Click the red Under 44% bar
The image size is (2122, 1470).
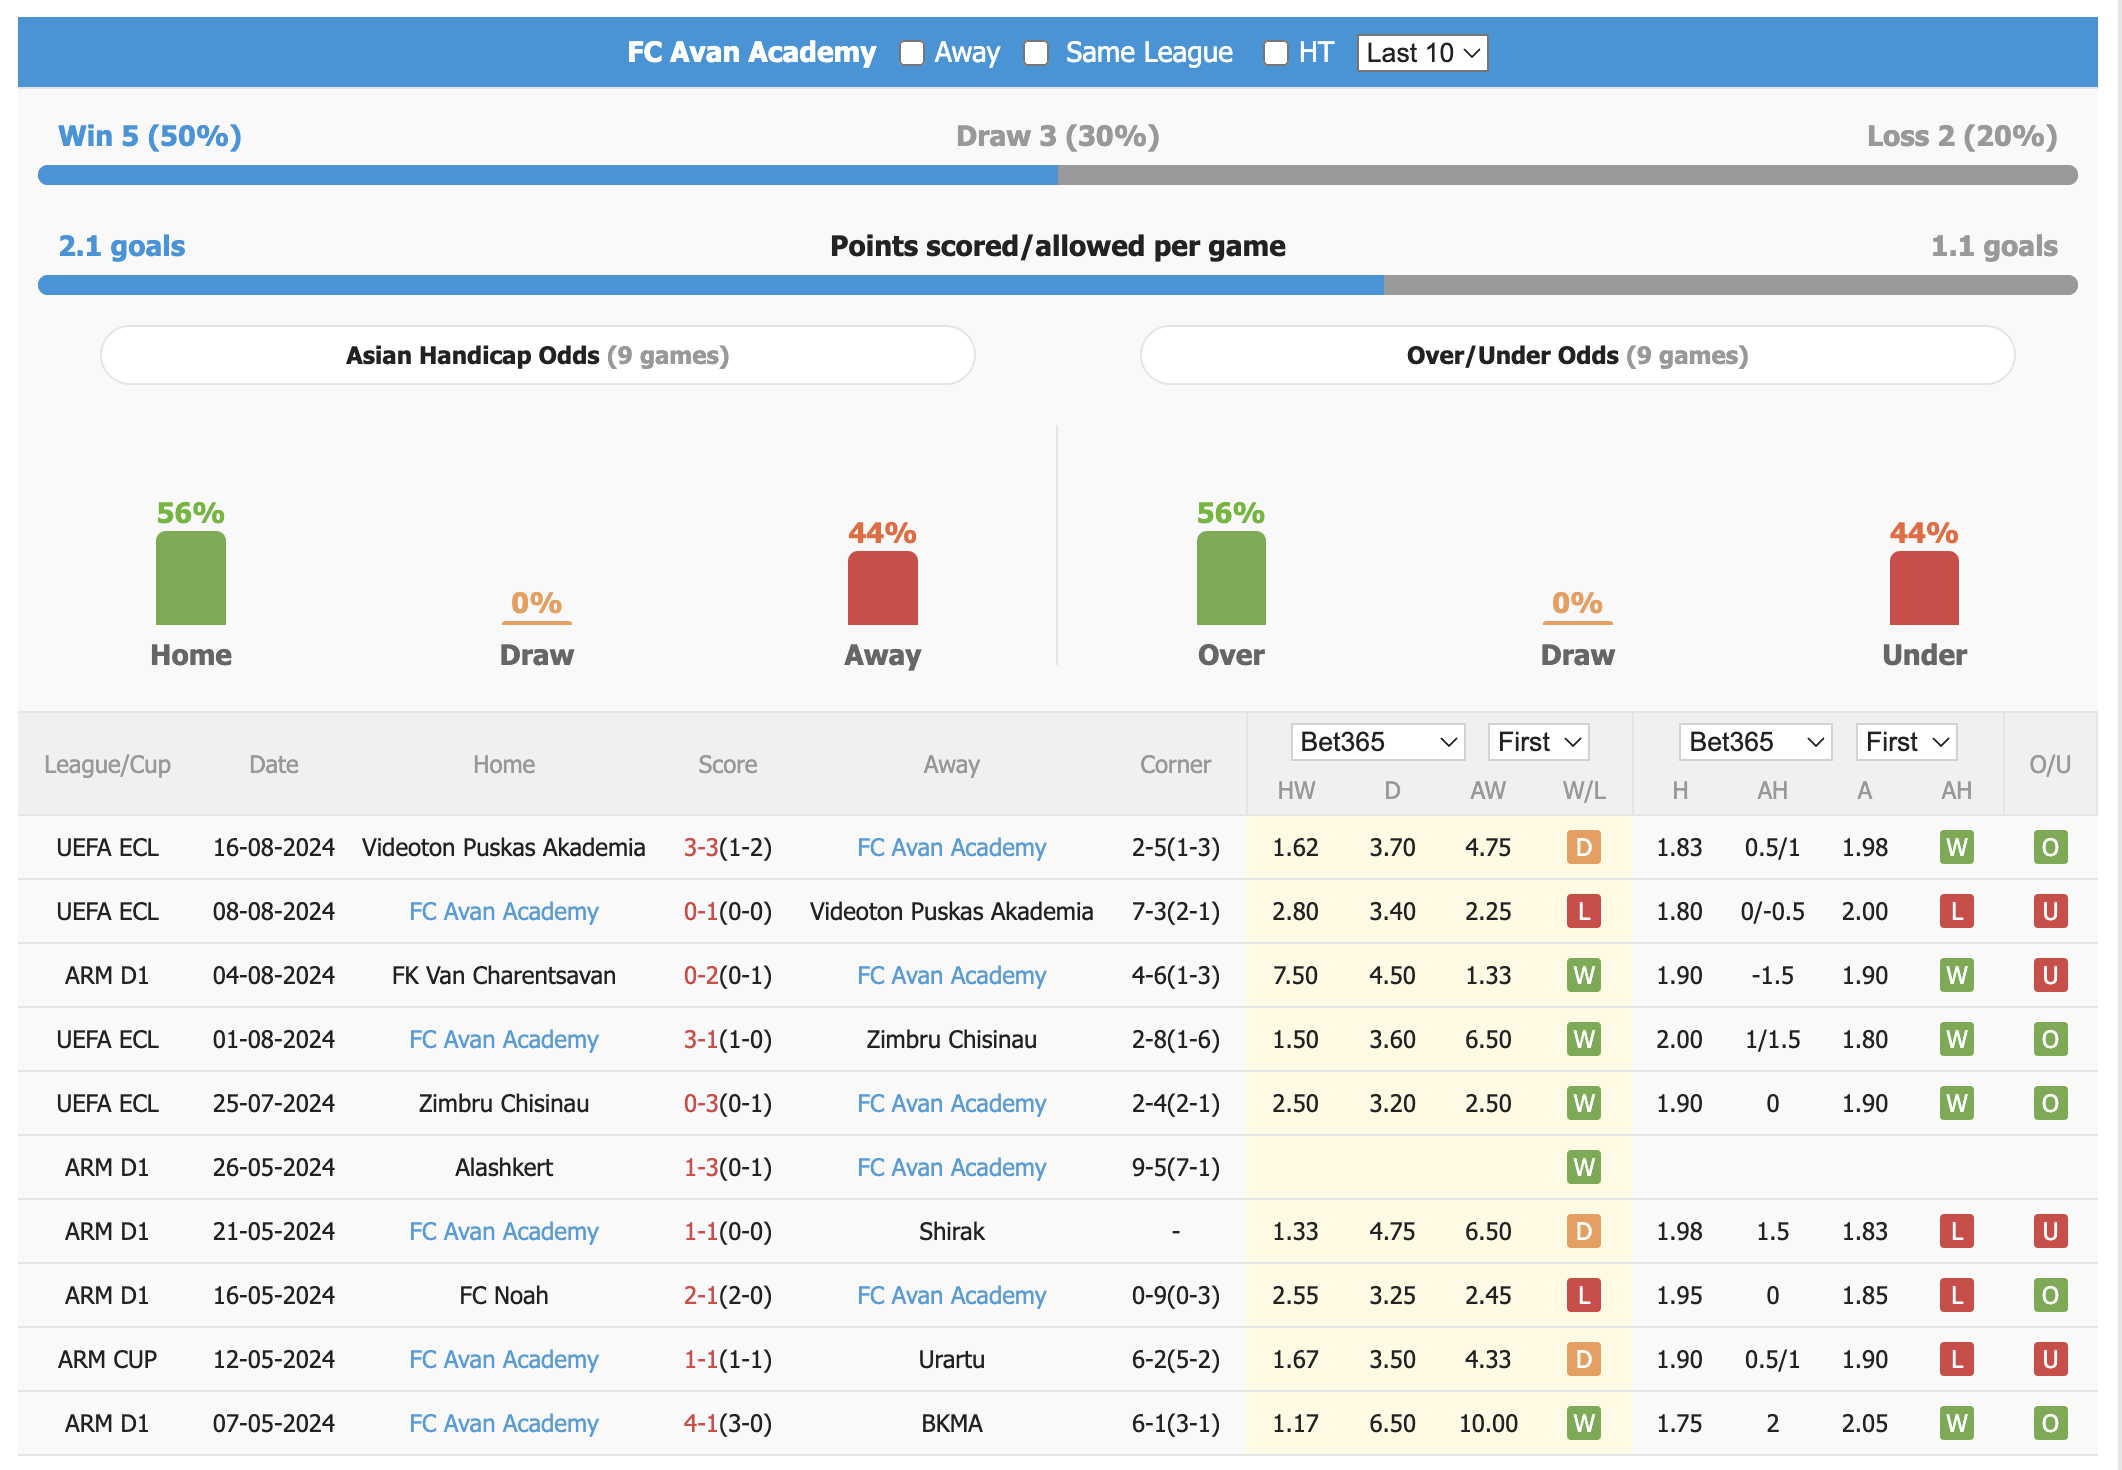pyautogui.click(x=1924, y=588)
